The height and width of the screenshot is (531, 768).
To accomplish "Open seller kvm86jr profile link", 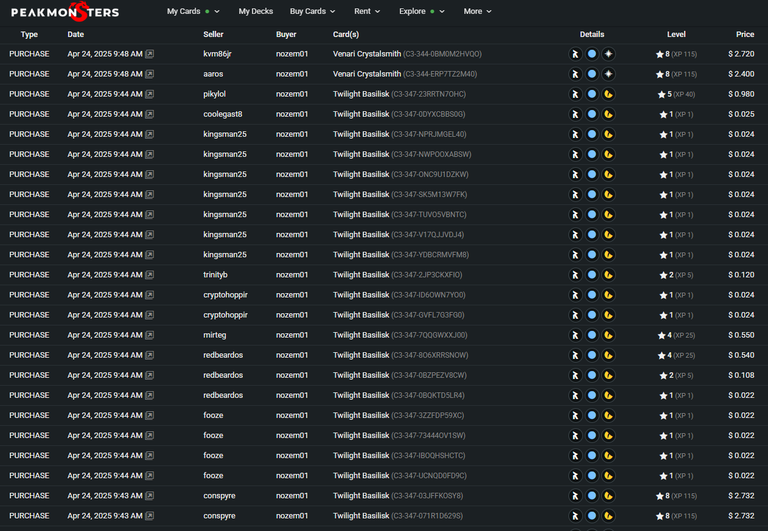I will coord(217,54).
